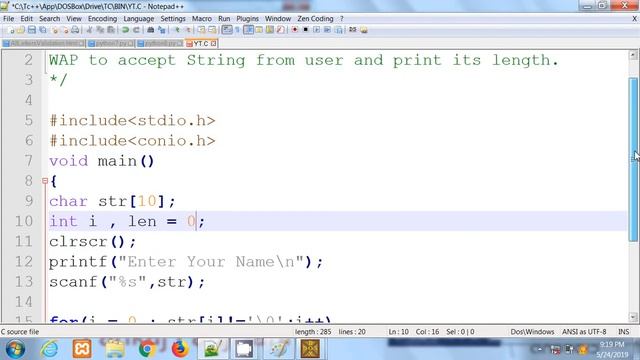Click the Zoom Out toolbar icon
This screenshot has height=360, width=640.
pos(188,30)
